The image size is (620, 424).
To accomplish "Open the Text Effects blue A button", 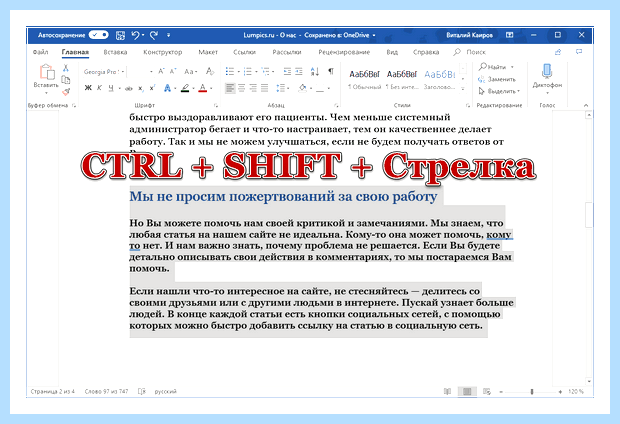I will [167, 88].
